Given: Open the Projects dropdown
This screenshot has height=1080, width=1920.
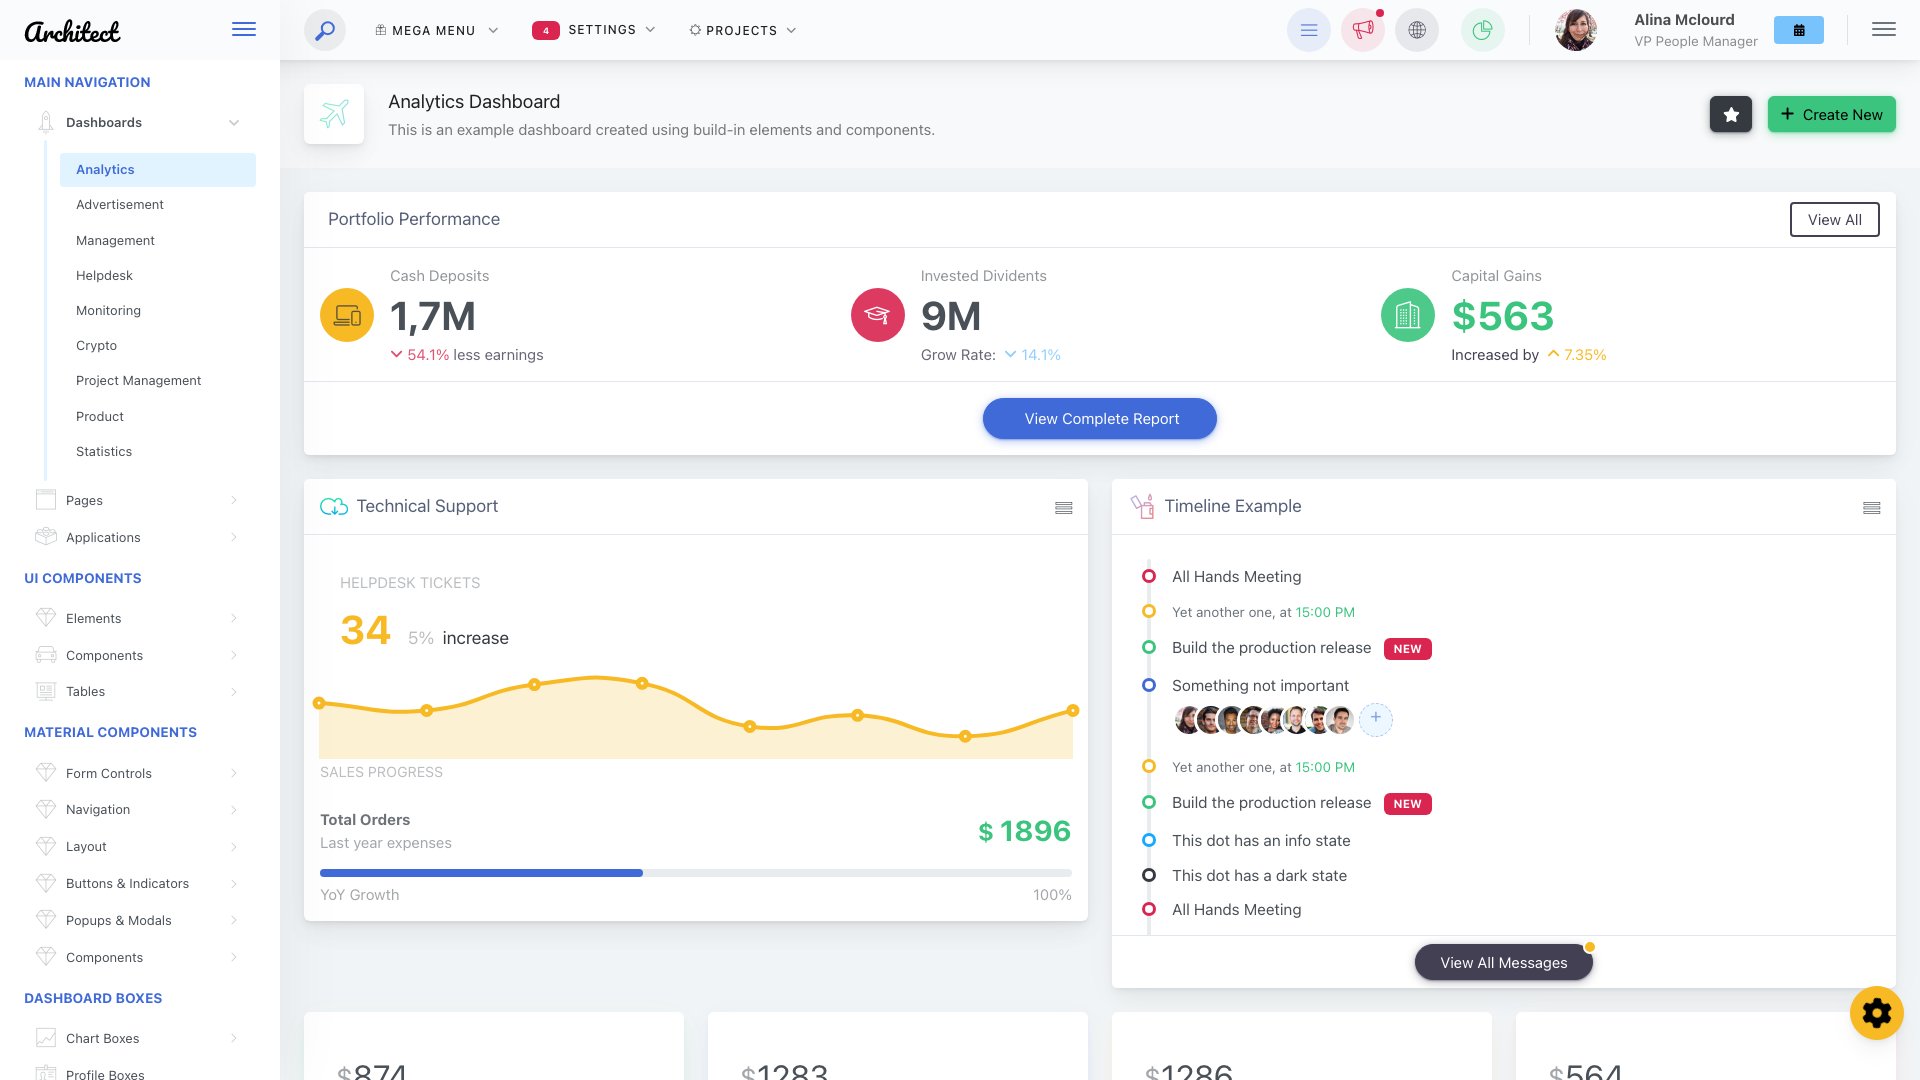Looking at the screenshot, I should (x=741, y=30).
